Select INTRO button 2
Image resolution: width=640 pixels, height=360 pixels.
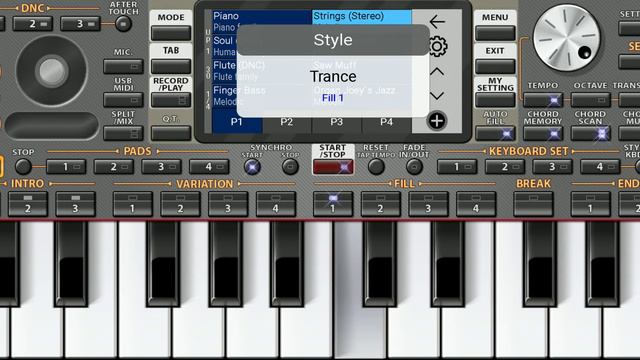pyautogui.click(x=28, y=204)
